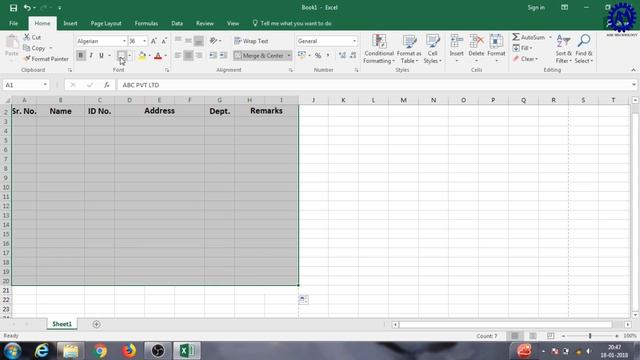This screenshot has height=360, width=640.
Task: Align text to the left
Action: 178,55
